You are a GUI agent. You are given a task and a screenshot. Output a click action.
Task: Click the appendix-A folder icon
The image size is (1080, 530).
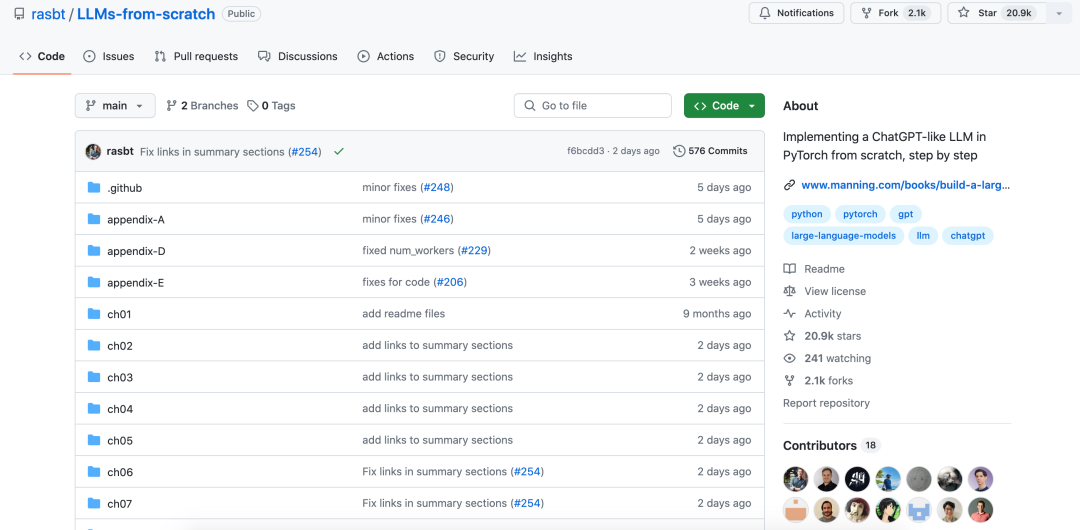point(94,219)
